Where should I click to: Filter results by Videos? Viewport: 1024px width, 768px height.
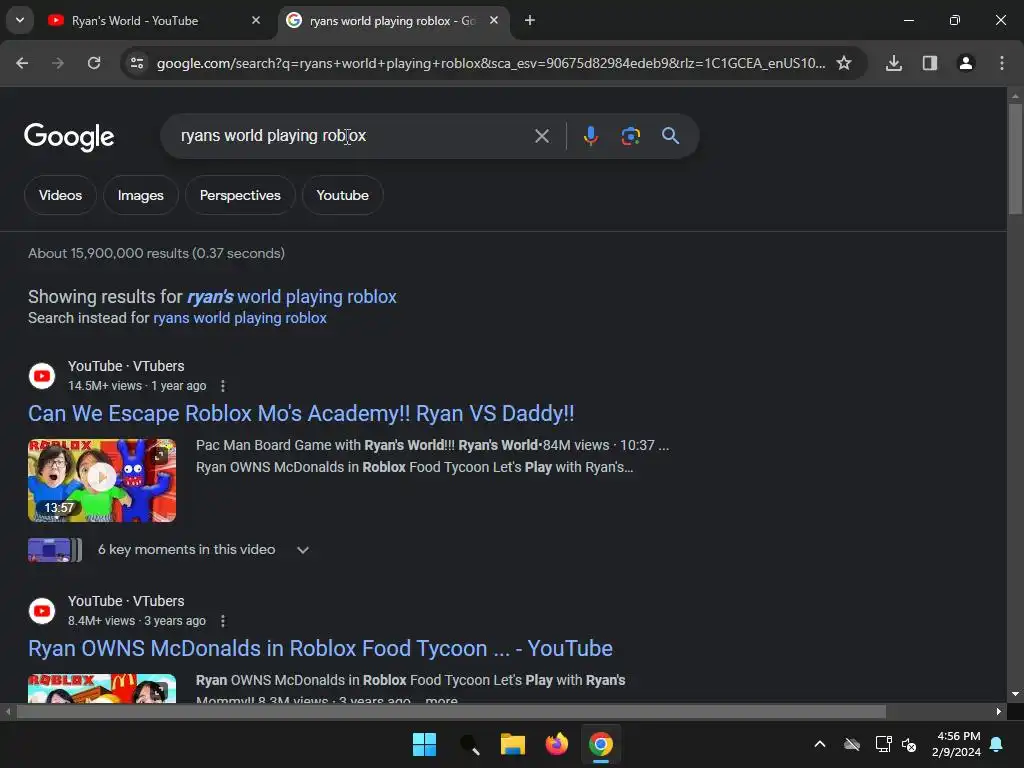pos(60,195)
